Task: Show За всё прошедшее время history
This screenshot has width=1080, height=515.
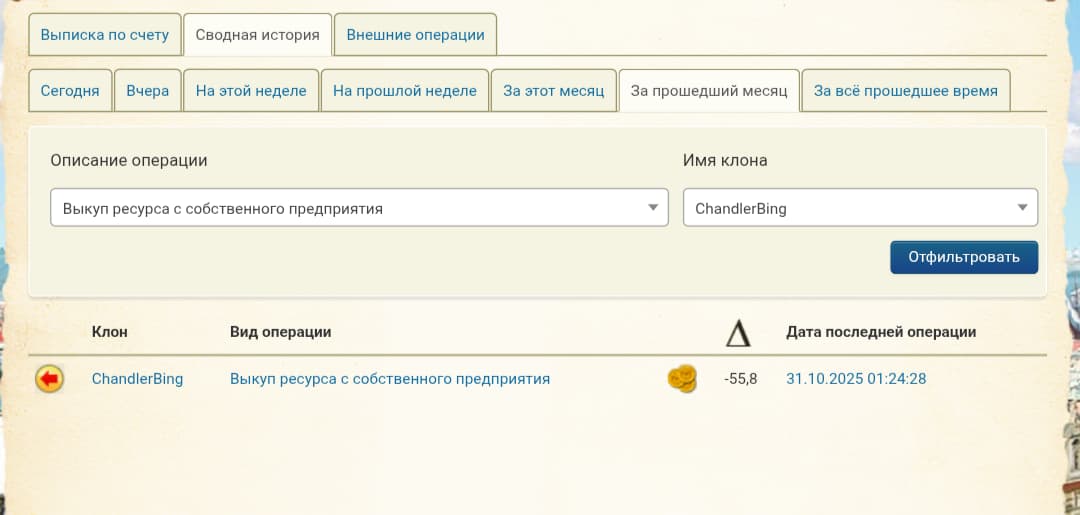Action: (x=906, y=91)
